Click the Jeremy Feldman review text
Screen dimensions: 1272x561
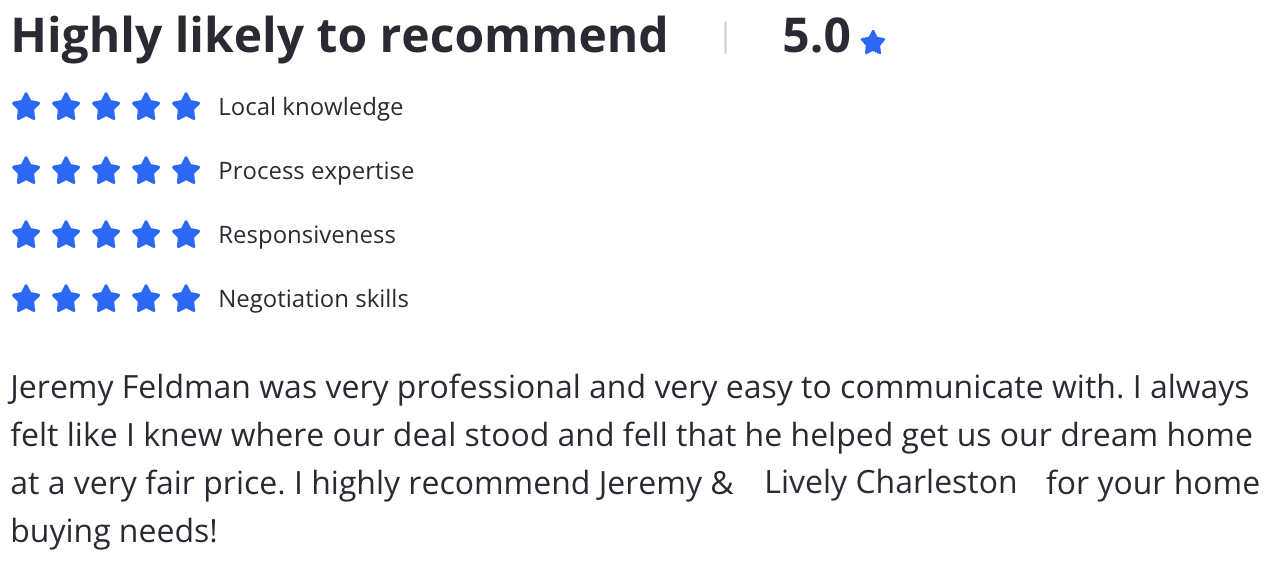(x=635, y=459)
